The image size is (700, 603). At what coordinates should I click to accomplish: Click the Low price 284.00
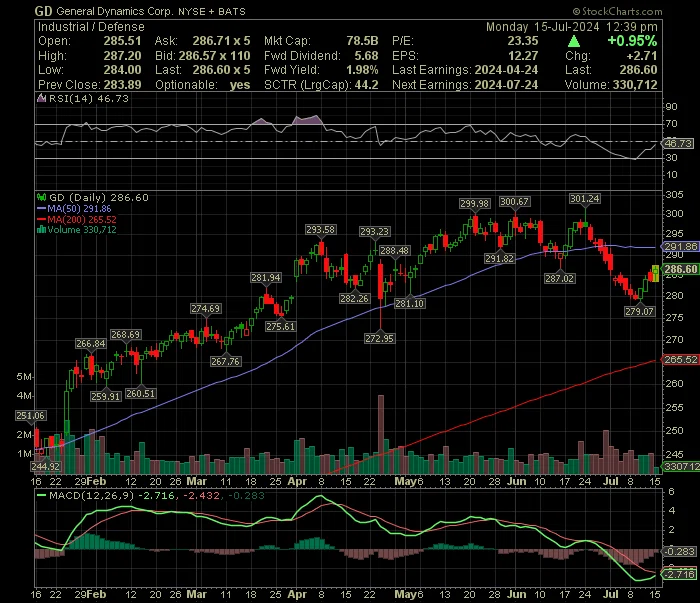[122, 70]
